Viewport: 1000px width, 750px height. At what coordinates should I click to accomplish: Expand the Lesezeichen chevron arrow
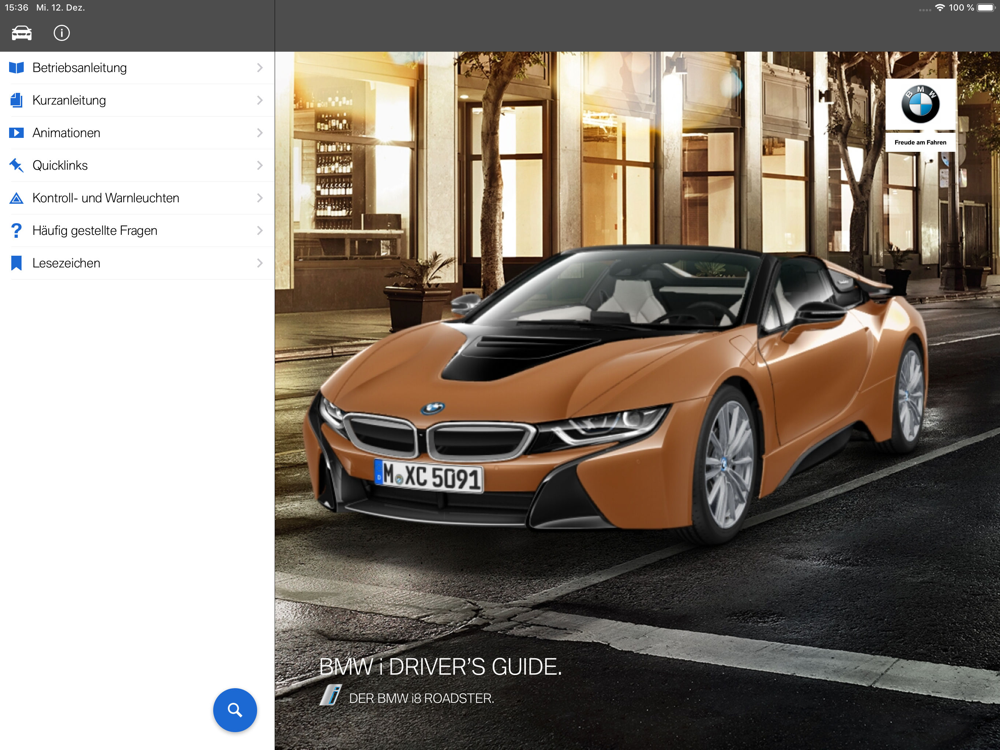[x=260, y=263]
